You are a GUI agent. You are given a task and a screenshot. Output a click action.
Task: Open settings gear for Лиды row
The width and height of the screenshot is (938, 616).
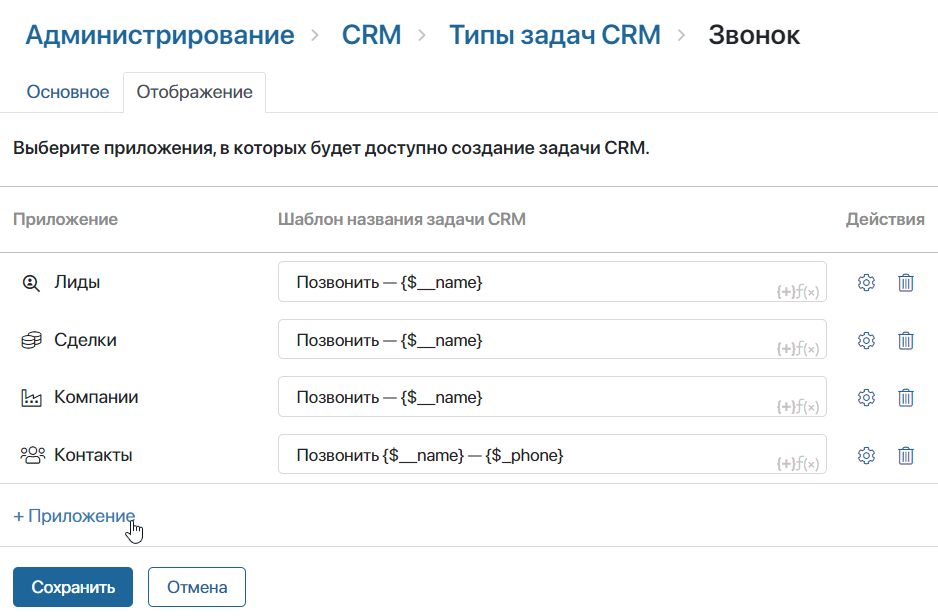(x=866, y=282)
